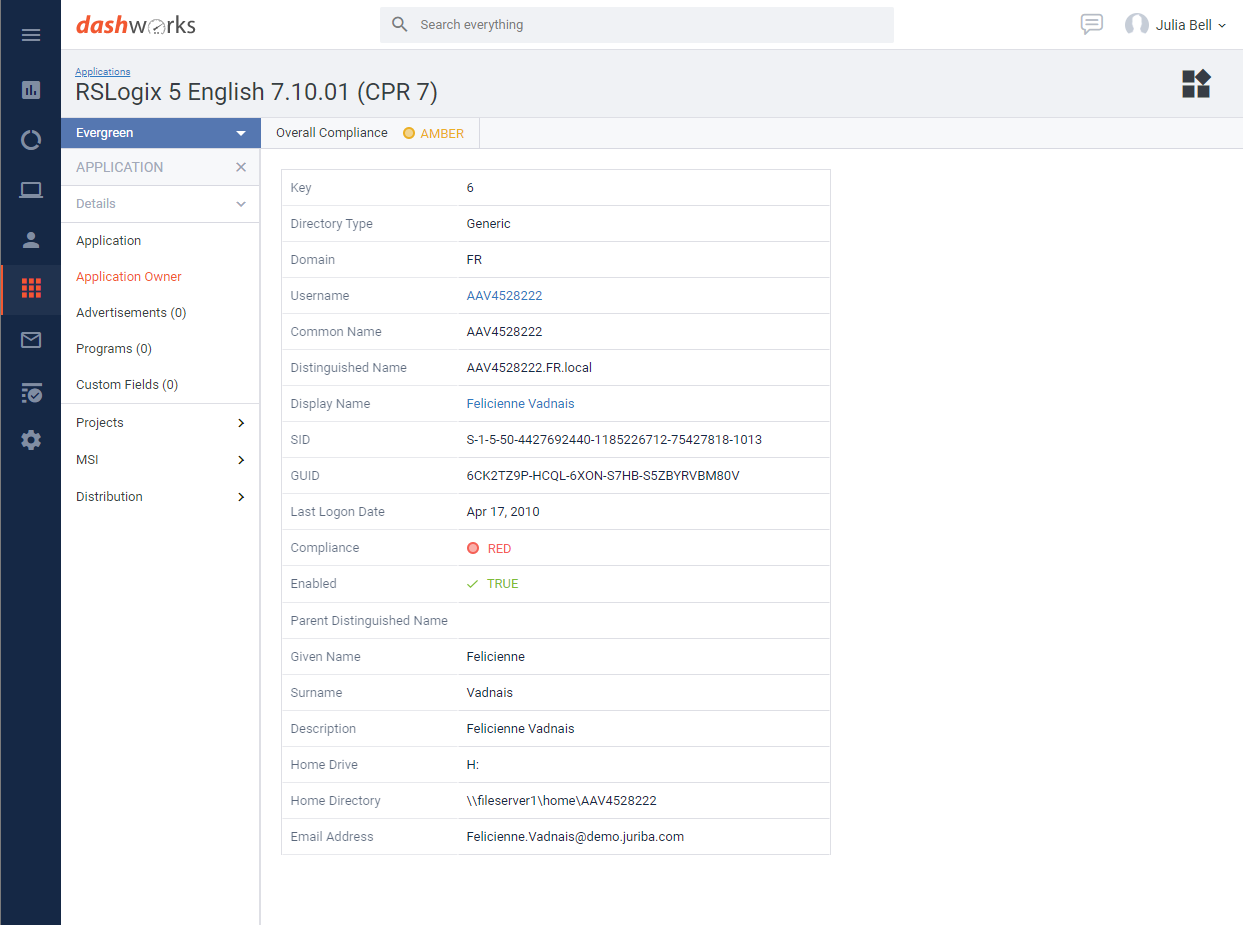Screen dimensions: 1243x925
Task: Click the magnifier search icon
Action: pos(400,24)
